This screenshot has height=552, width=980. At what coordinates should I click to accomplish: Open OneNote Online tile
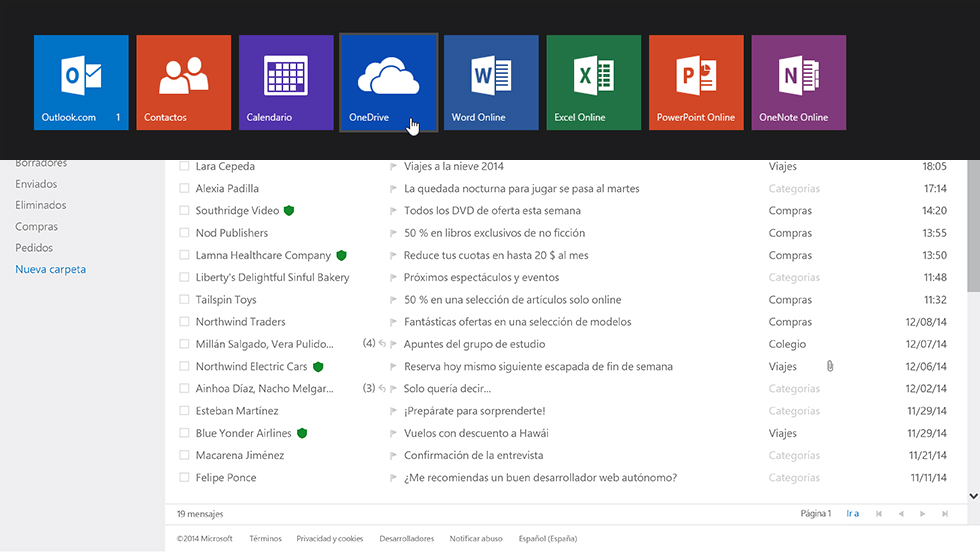799,83
